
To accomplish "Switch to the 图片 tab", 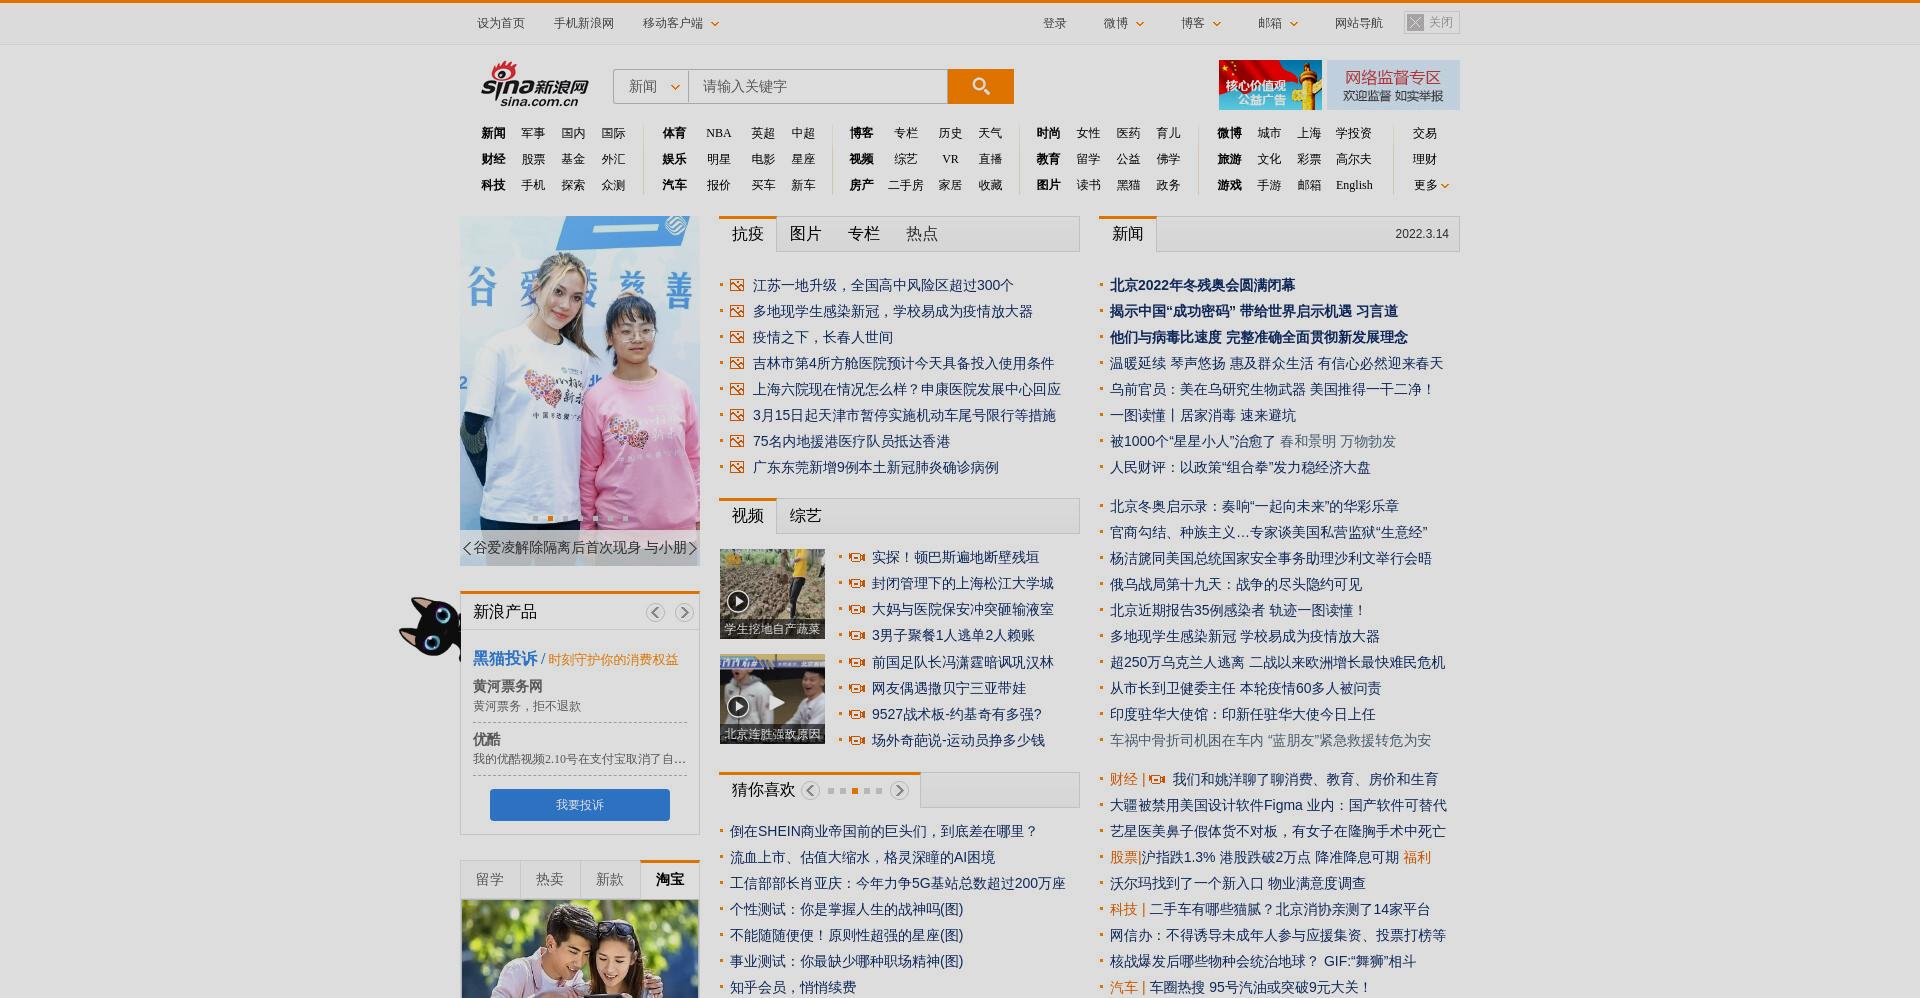I will [805, 233].
